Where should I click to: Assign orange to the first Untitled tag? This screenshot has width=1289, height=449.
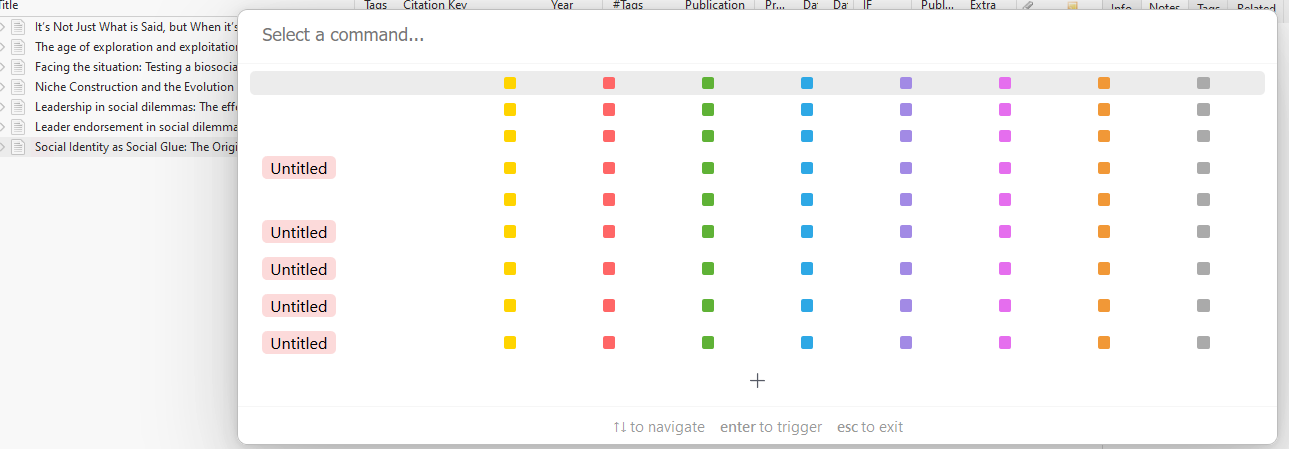coord(1104,168)
